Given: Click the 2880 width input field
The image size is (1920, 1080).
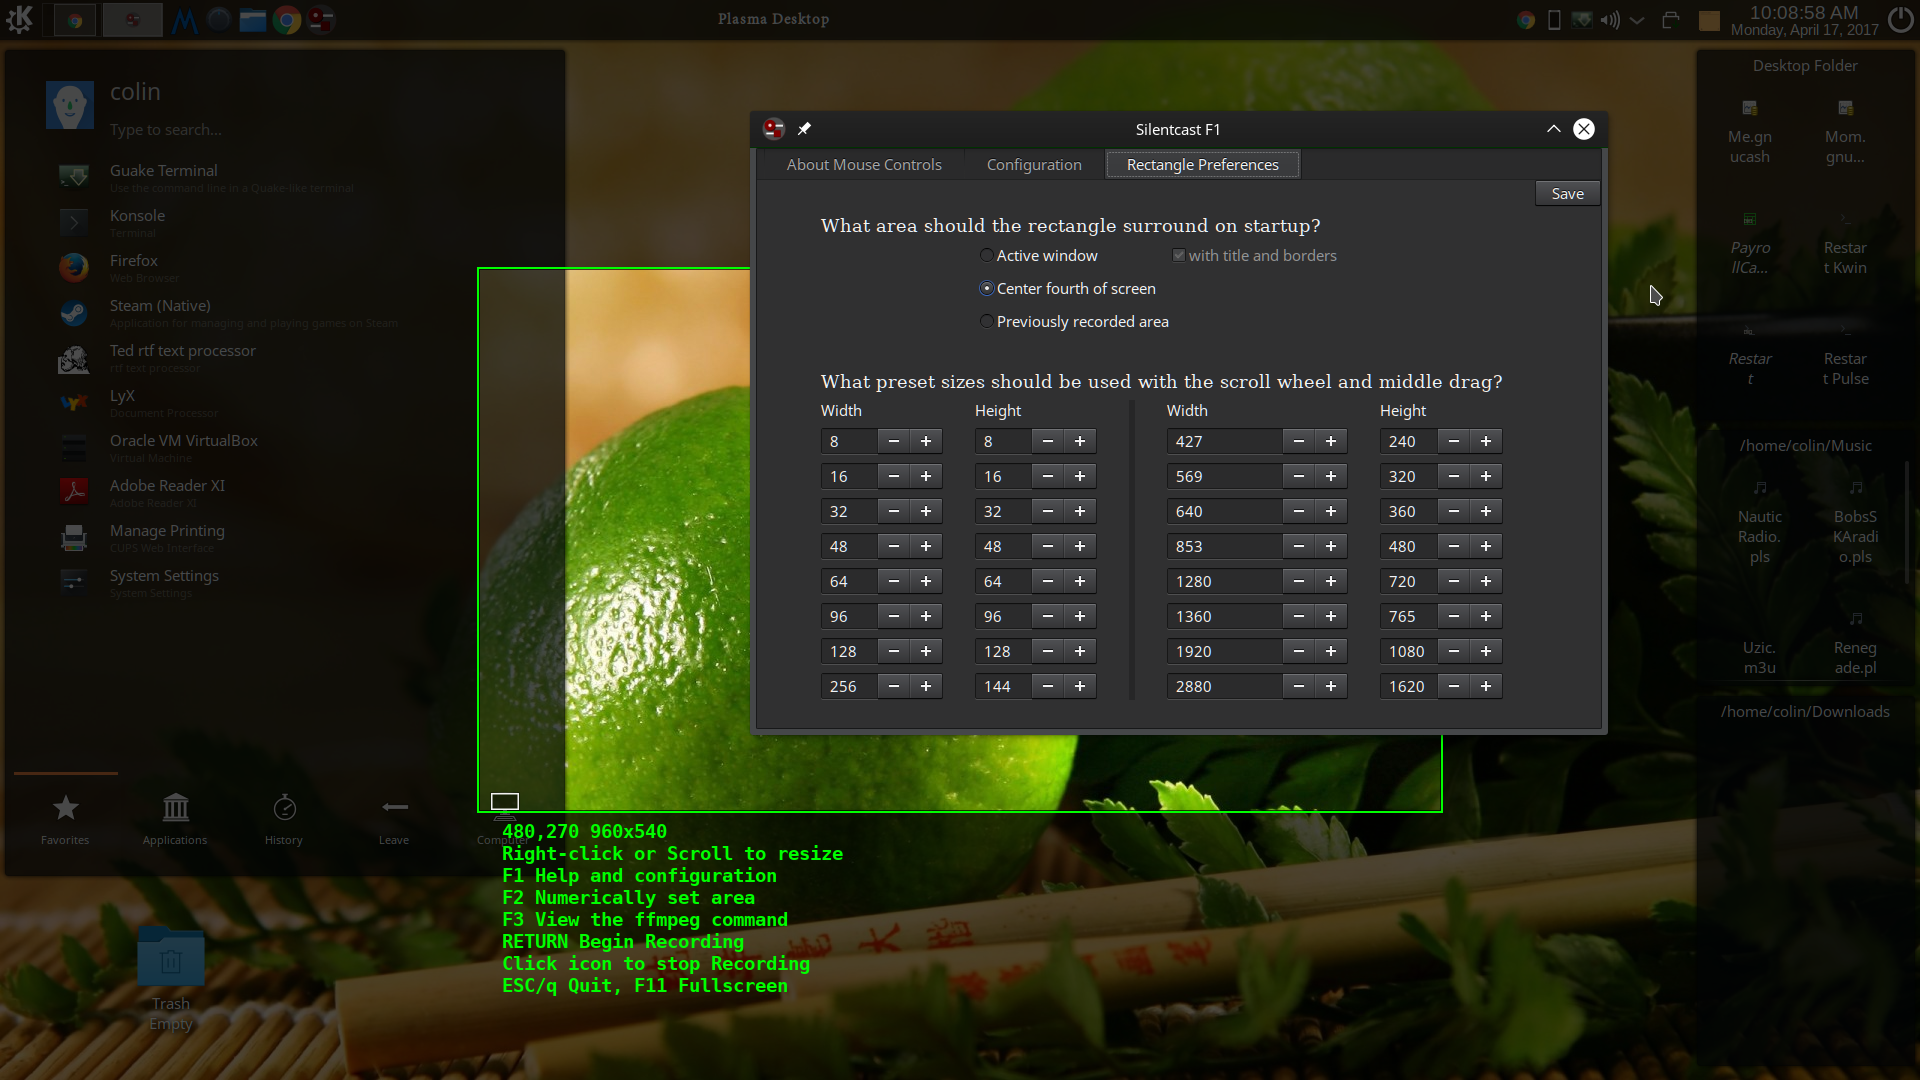Looking at the screenshot, I should (x=1223, y=687).
